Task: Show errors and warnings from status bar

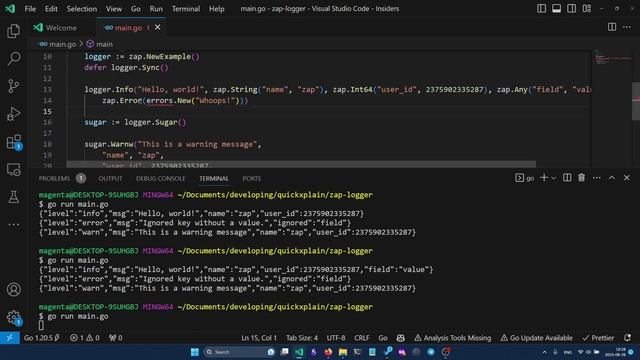Action: tap(84, 338)
